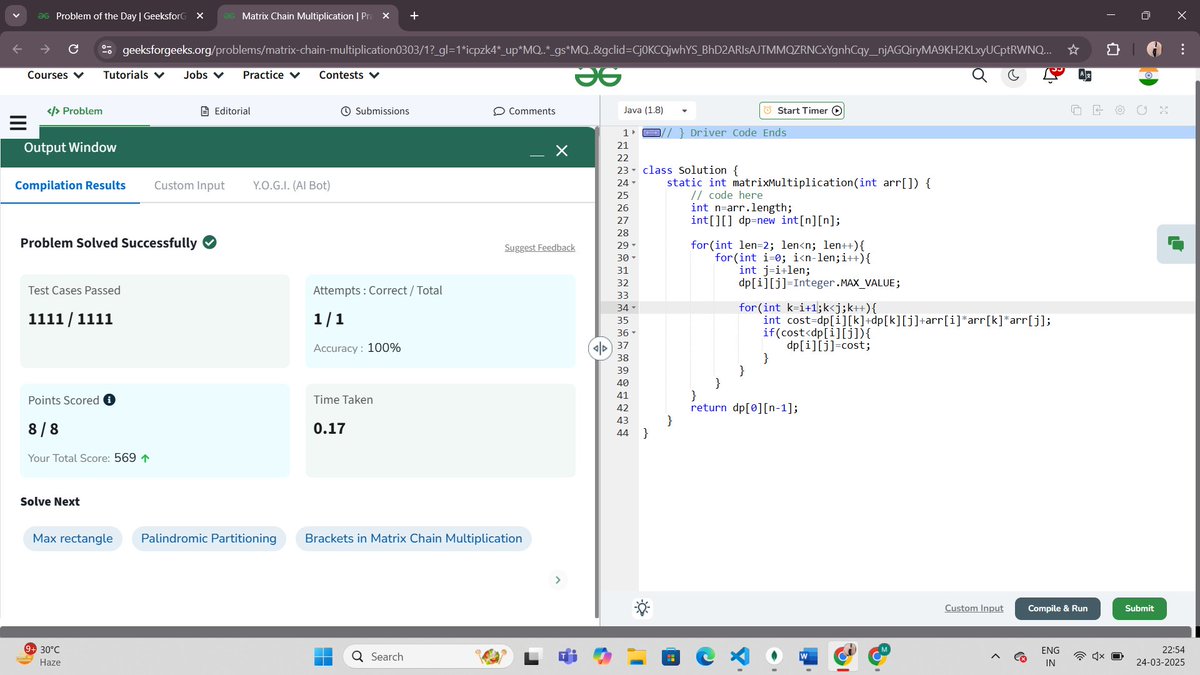Expand editor to fullscreen icon
Image resolution: width=1200 pixels, height=675 pixels.
[1164, 111]
